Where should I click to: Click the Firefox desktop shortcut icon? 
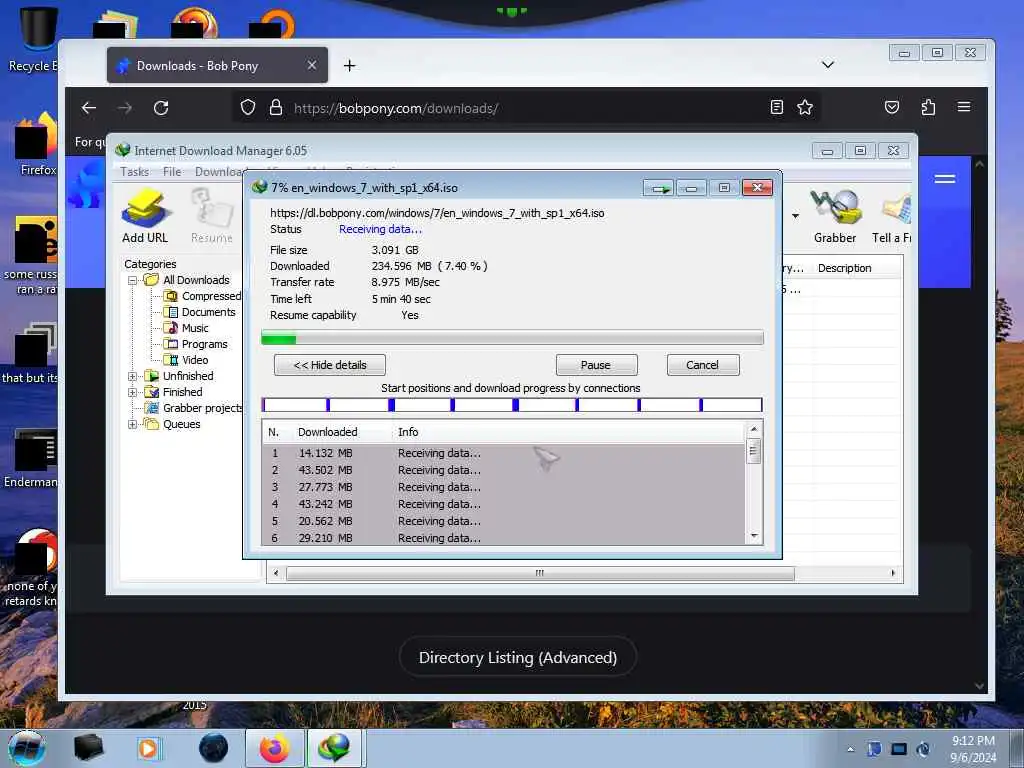click(x=37, y=144)
